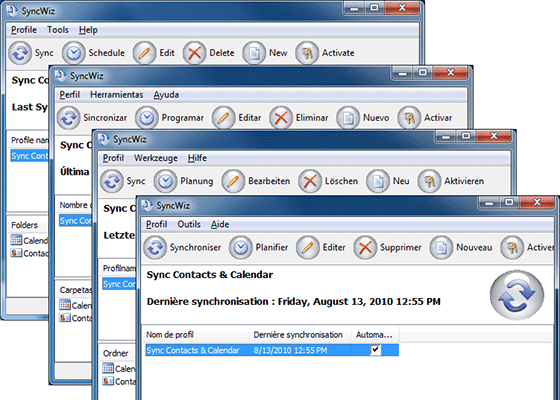Click Contacts folder item in German window
This screenshot has height=400, width=560.
click(x=119, y=381)
